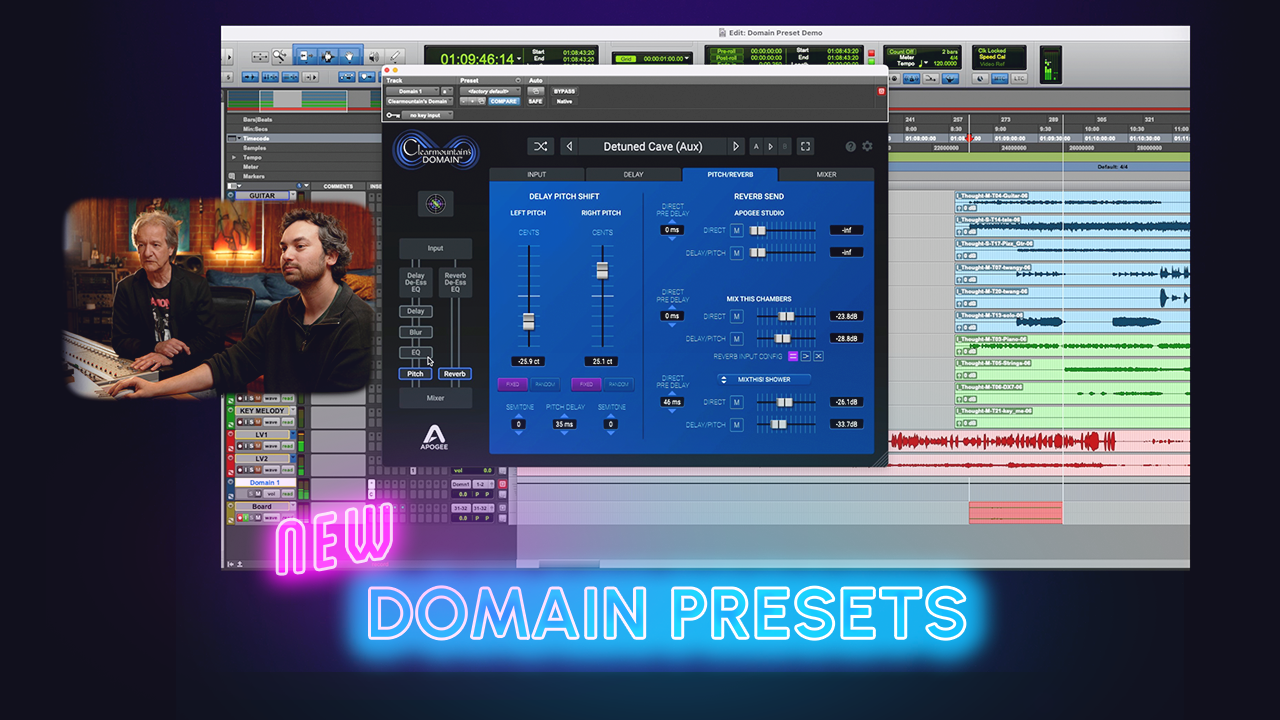Select the Pro Tools Grabber hand tool

pos(351,57)
